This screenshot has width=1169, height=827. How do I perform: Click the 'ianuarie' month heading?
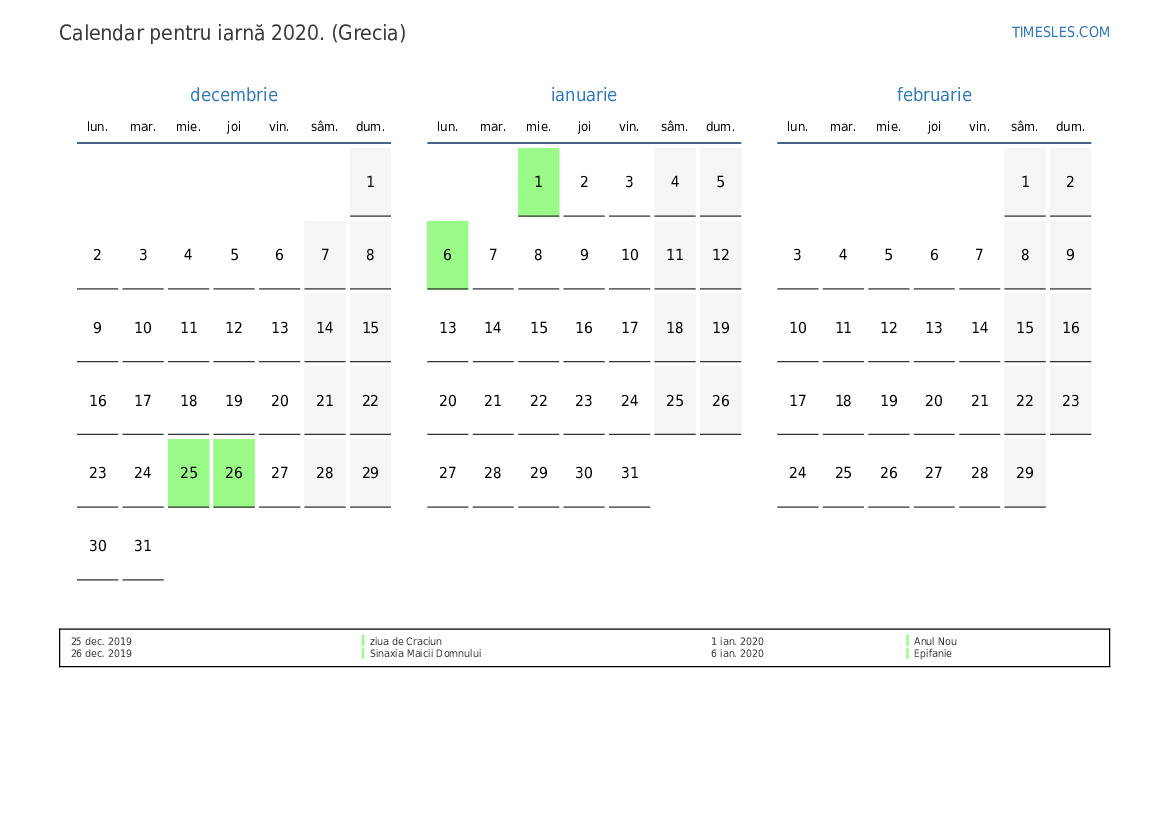coord(584,95)
